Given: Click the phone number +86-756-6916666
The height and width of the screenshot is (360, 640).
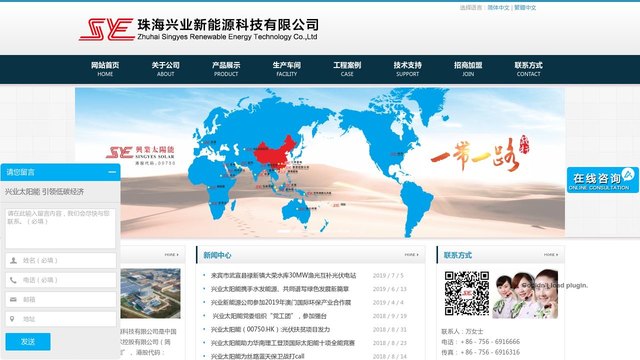Looking at the screenshot, I should (x=490, y=342).
